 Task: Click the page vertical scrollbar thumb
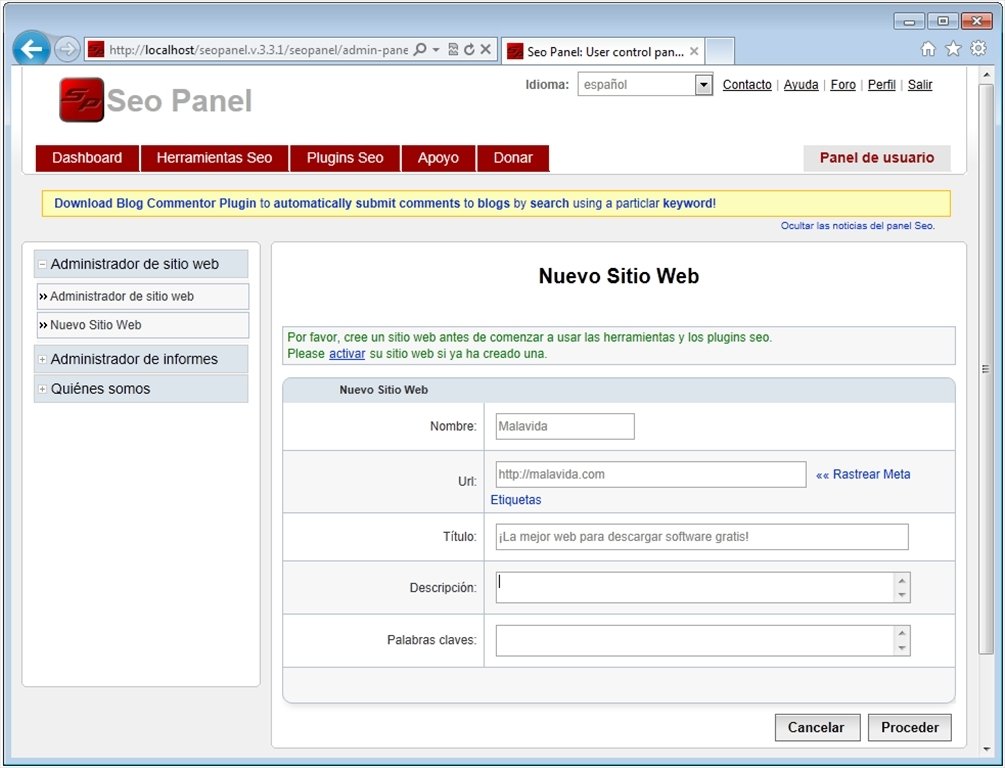click(x=986, y=369)
